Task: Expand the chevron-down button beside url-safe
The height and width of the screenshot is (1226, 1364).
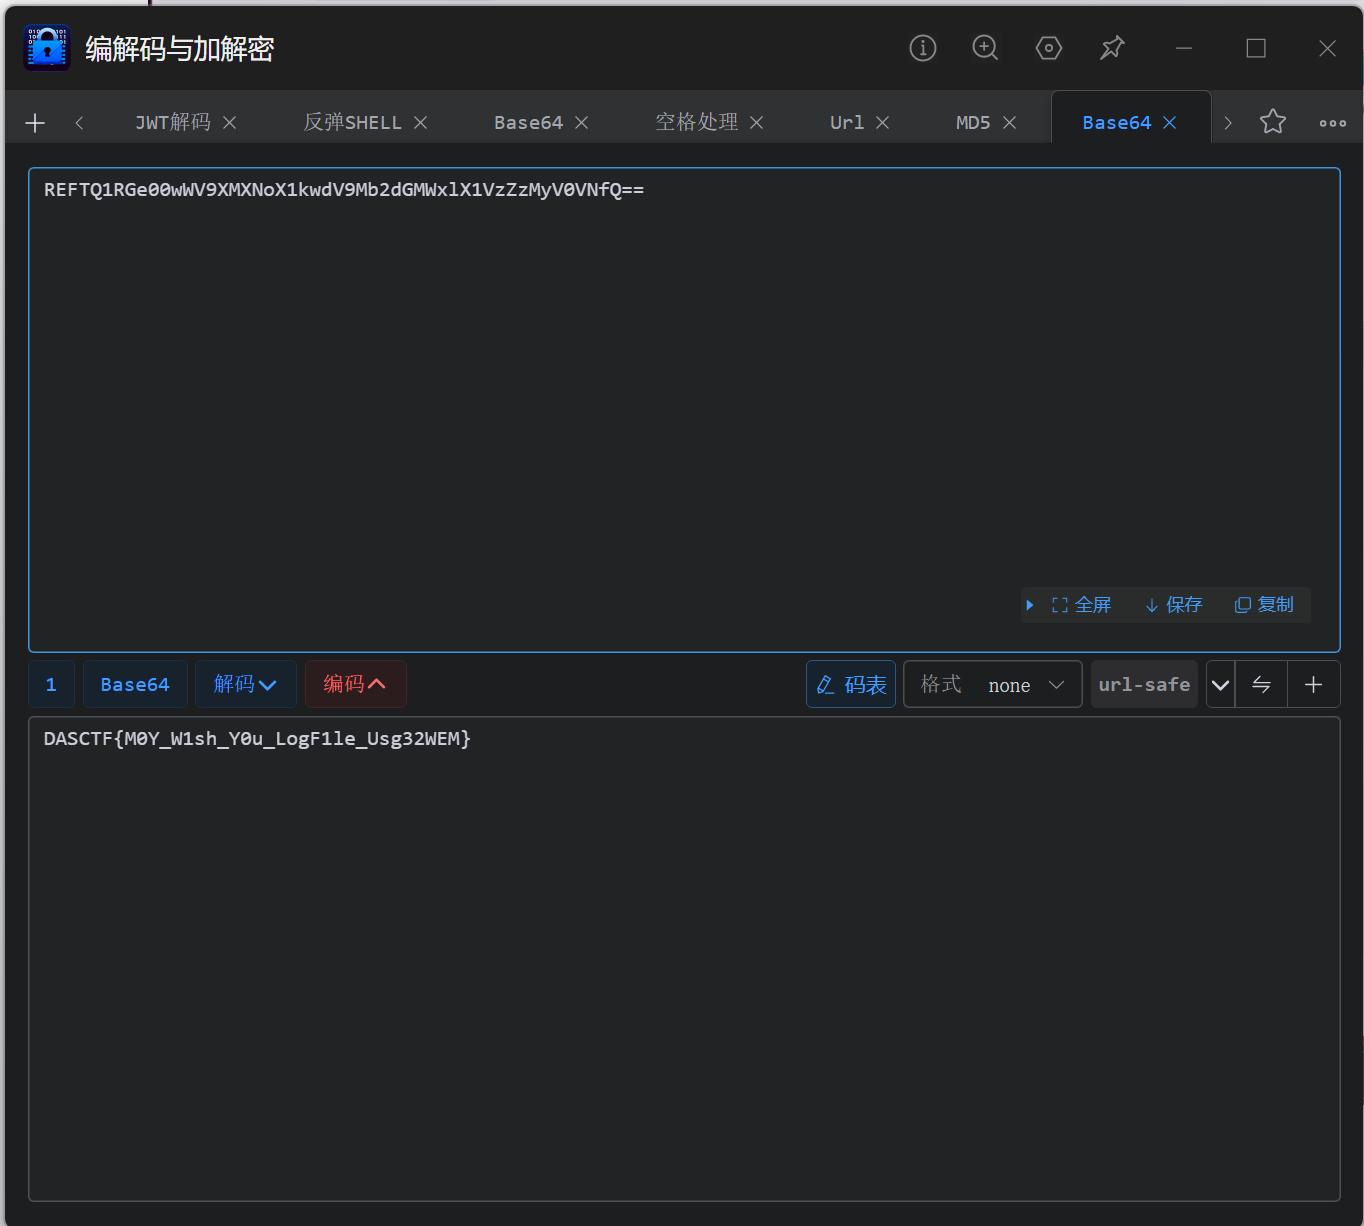Action: pos(1221,684)
